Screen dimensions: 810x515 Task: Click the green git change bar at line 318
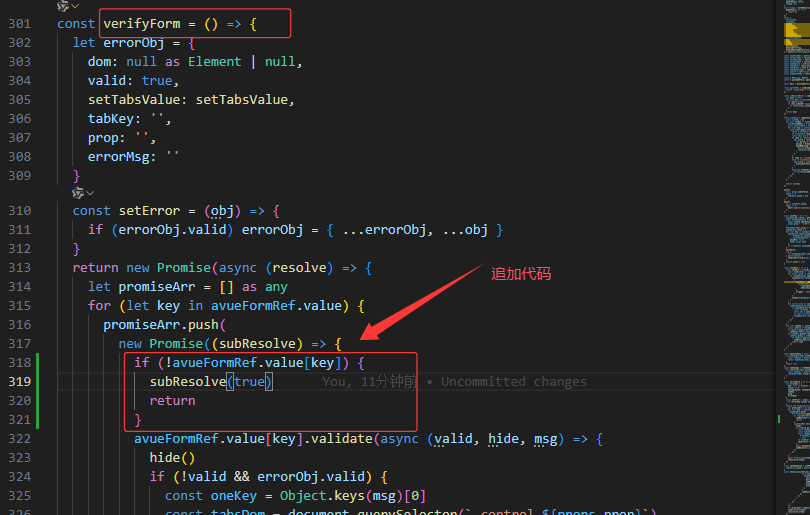38,362
